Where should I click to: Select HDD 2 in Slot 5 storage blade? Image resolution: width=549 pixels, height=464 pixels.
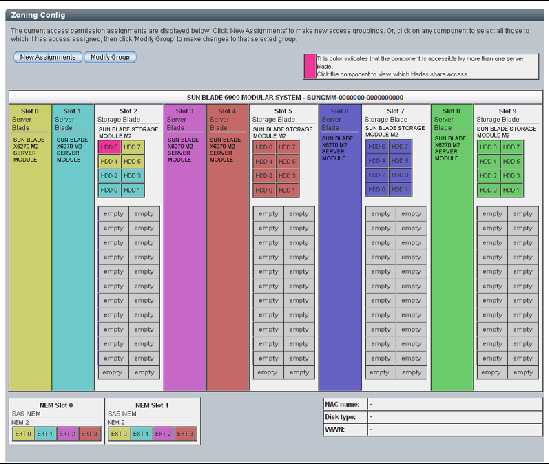point(264,176)
